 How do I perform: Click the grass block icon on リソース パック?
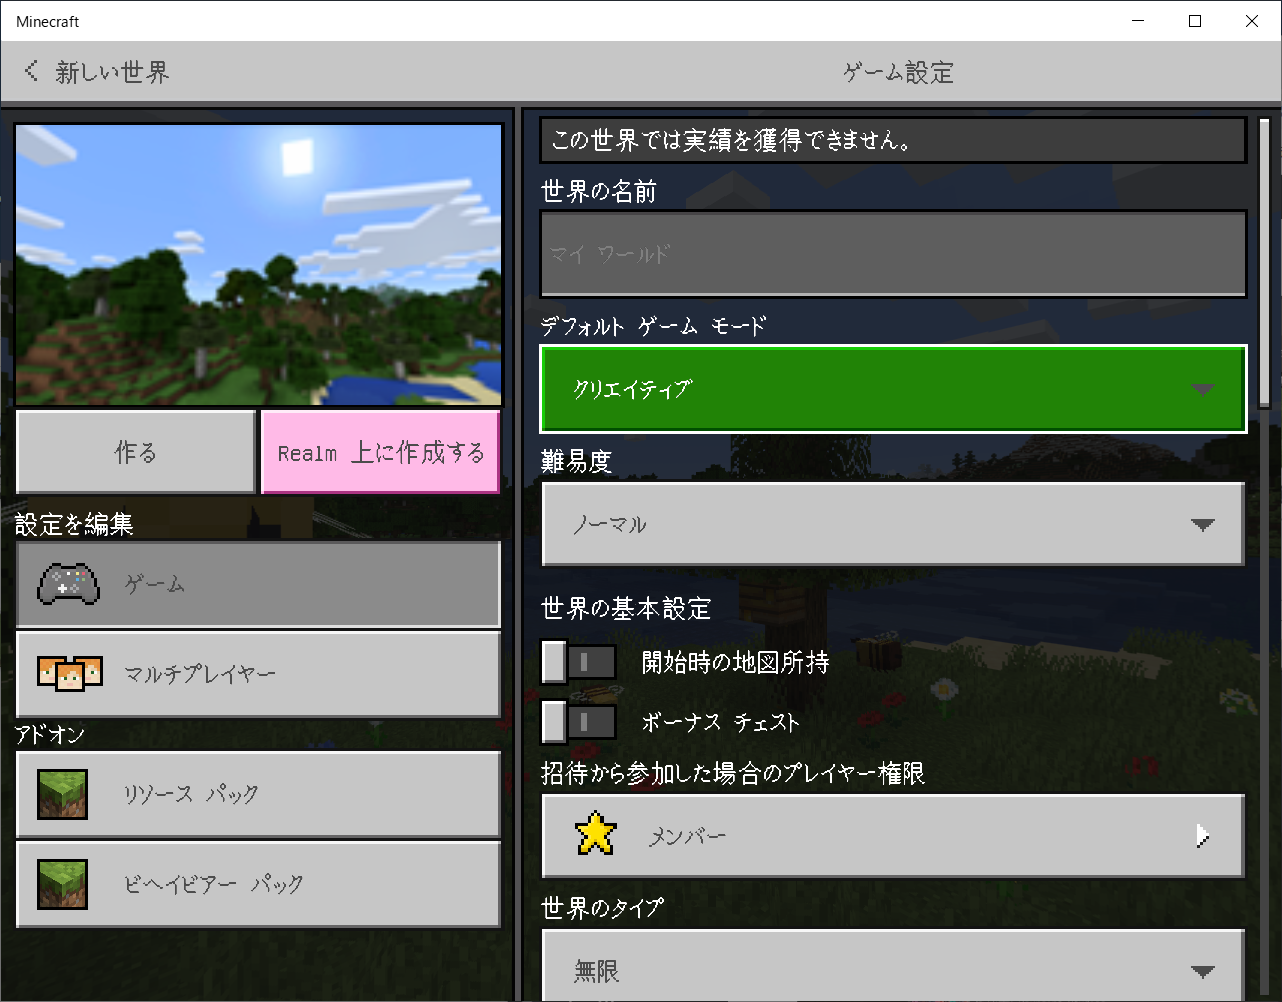click(62, 795)
